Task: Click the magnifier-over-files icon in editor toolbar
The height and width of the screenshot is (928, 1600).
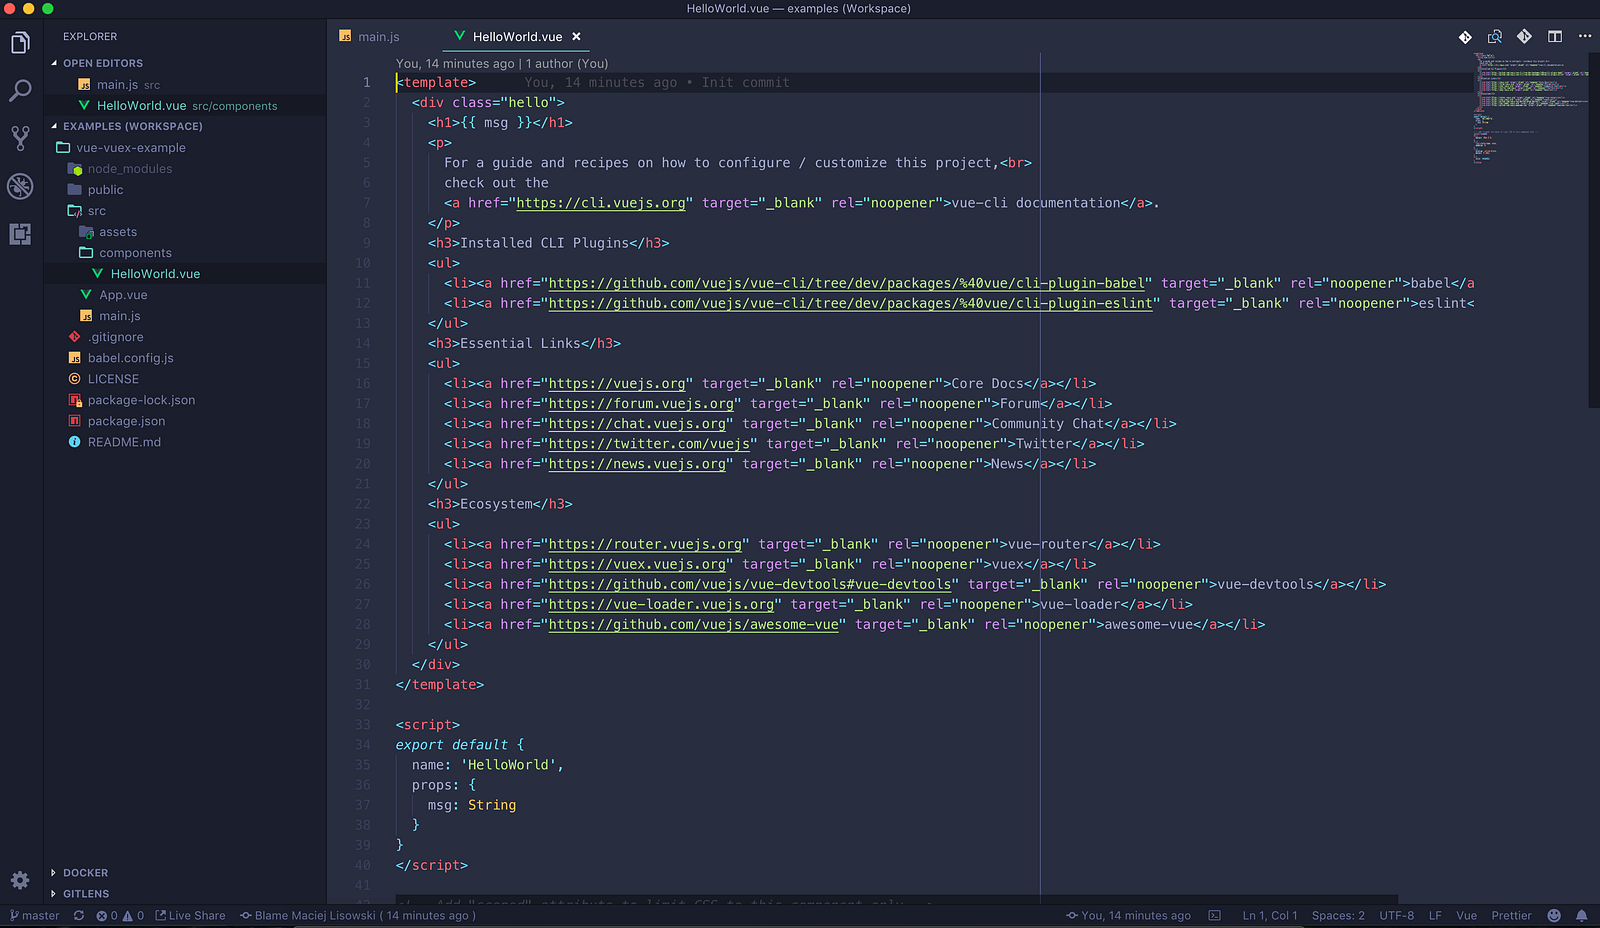Action: point(1495,37)
